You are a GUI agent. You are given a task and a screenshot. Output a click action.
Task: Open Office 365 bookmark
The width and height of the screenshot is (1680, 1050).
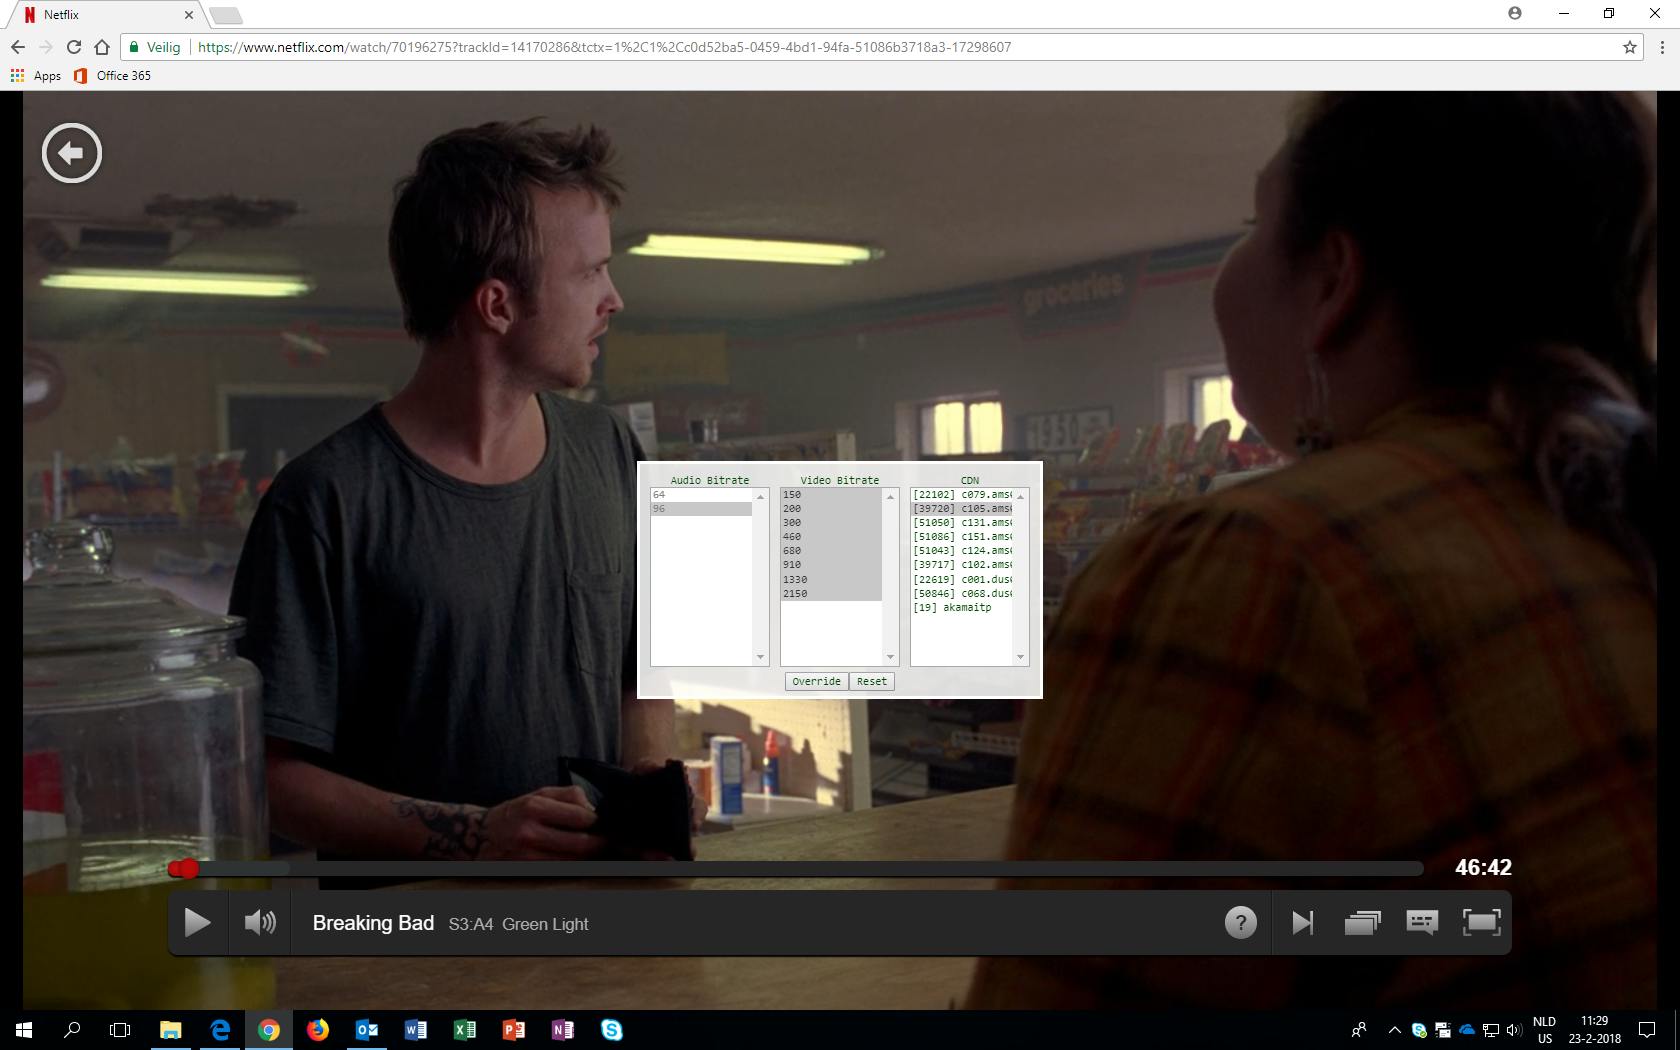coord(113,76)
